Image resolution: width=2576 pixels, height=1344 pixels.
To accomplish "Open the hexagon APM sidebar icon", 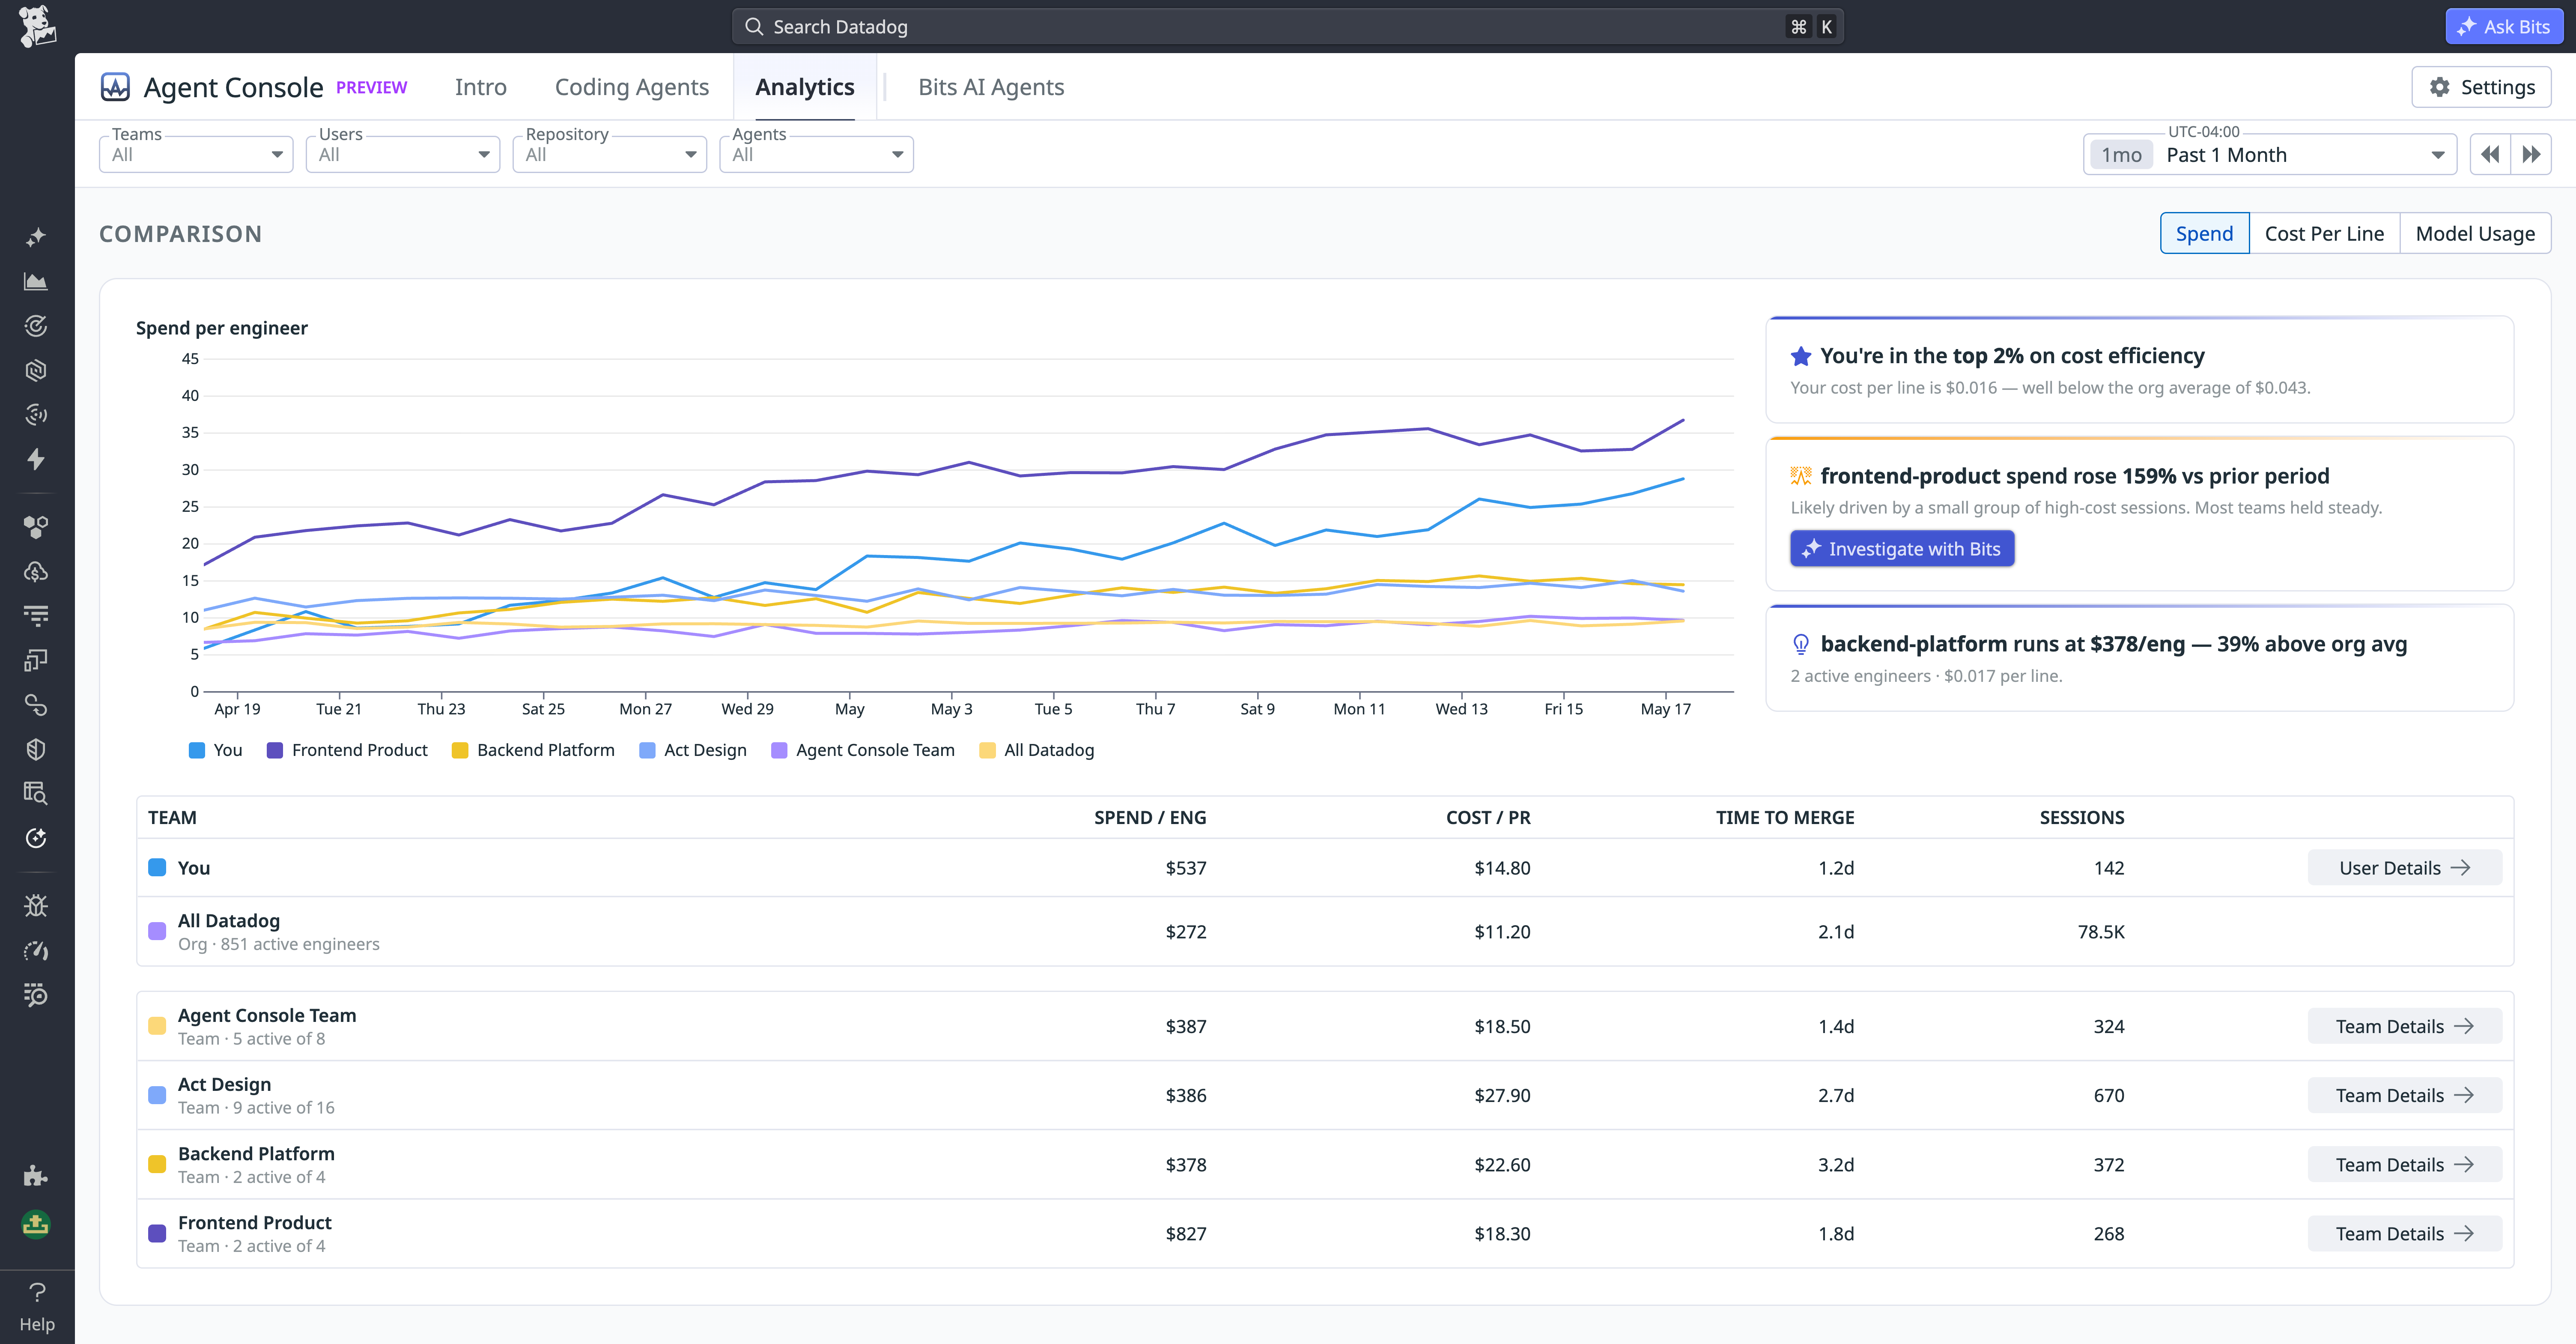I will pyautogui.click(x=36, y=371).
